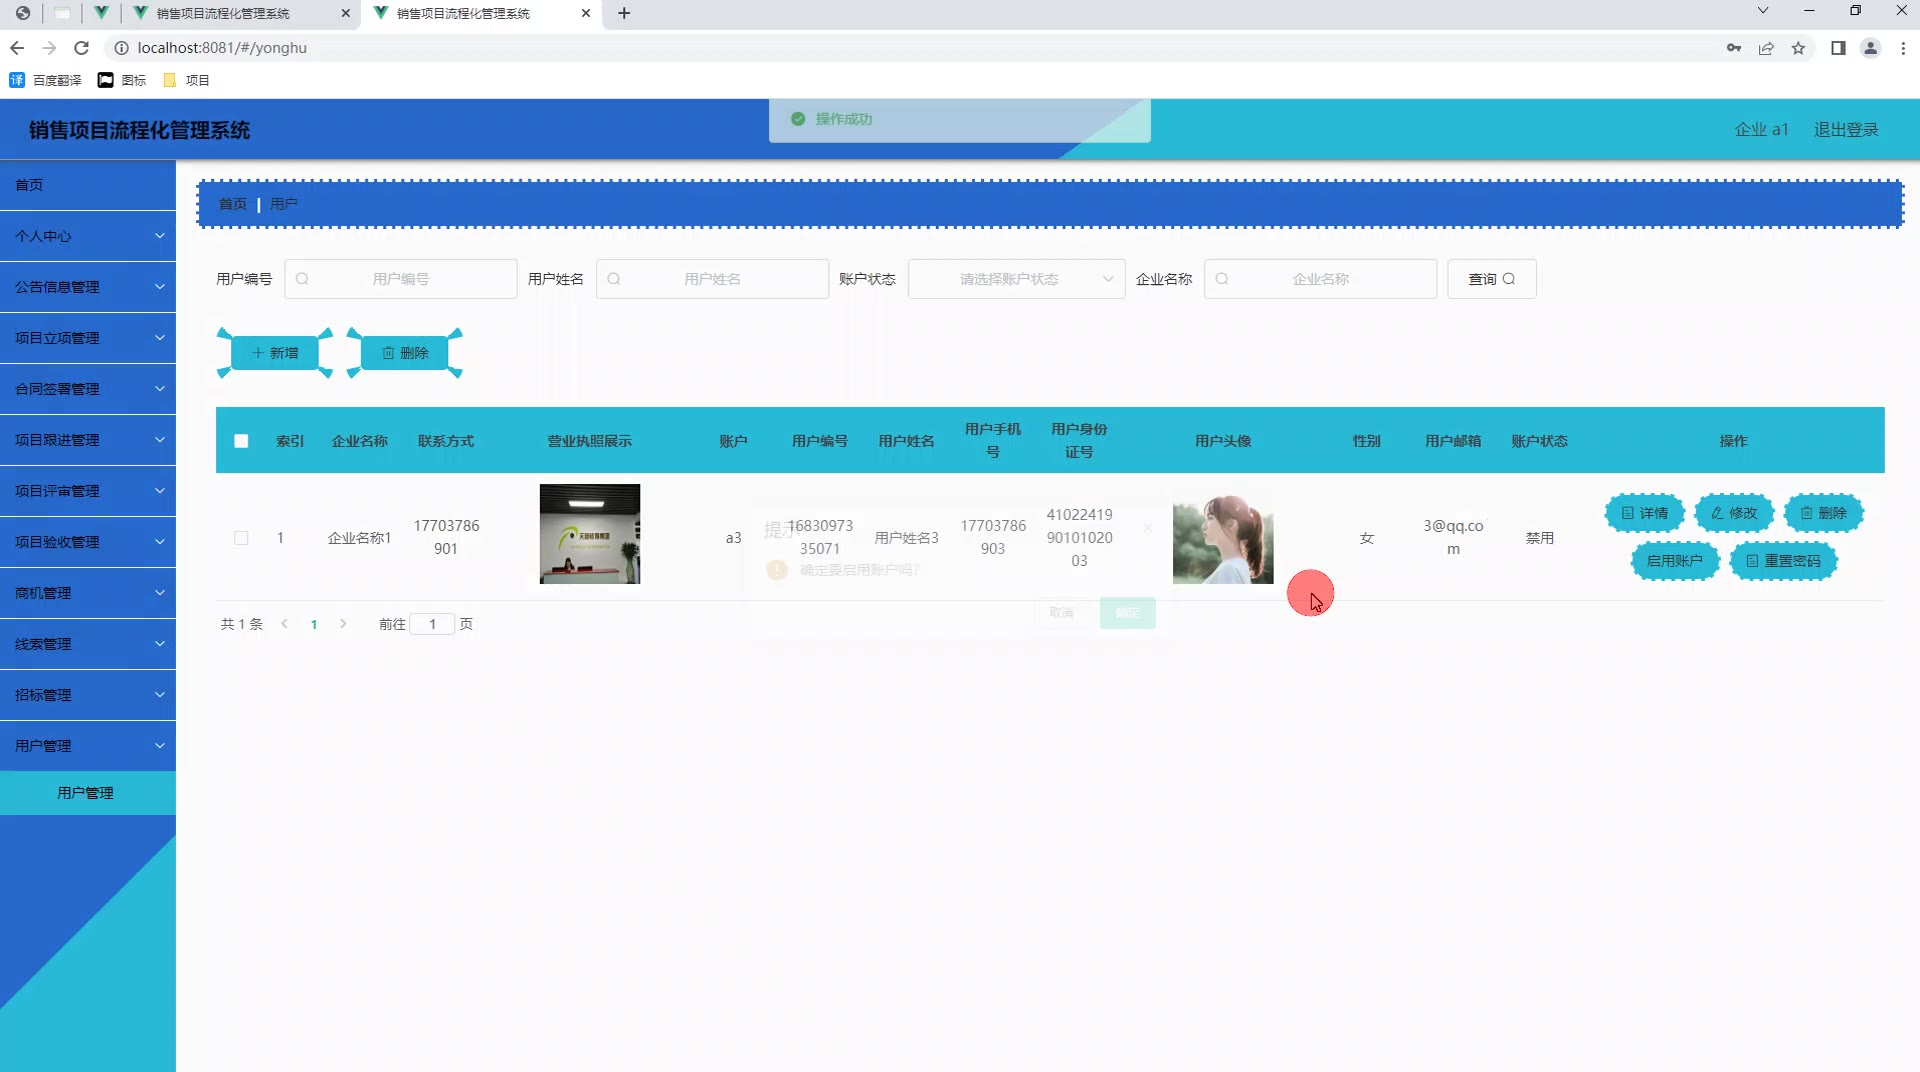Viewport: 1920px width, 1072px height.
Task: Share this page via the share icon
Action: coord(1766,48)
